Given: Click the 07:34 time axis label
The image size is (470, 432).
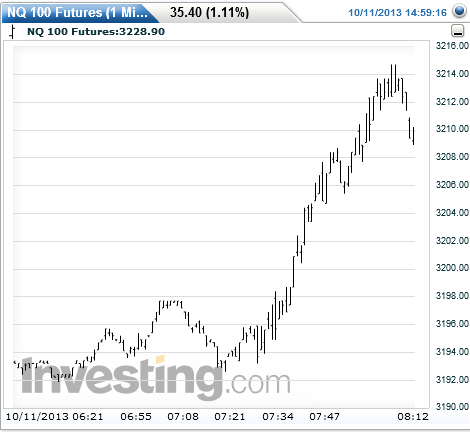Looking at the screenshot, I should click(x=278, y=416).
